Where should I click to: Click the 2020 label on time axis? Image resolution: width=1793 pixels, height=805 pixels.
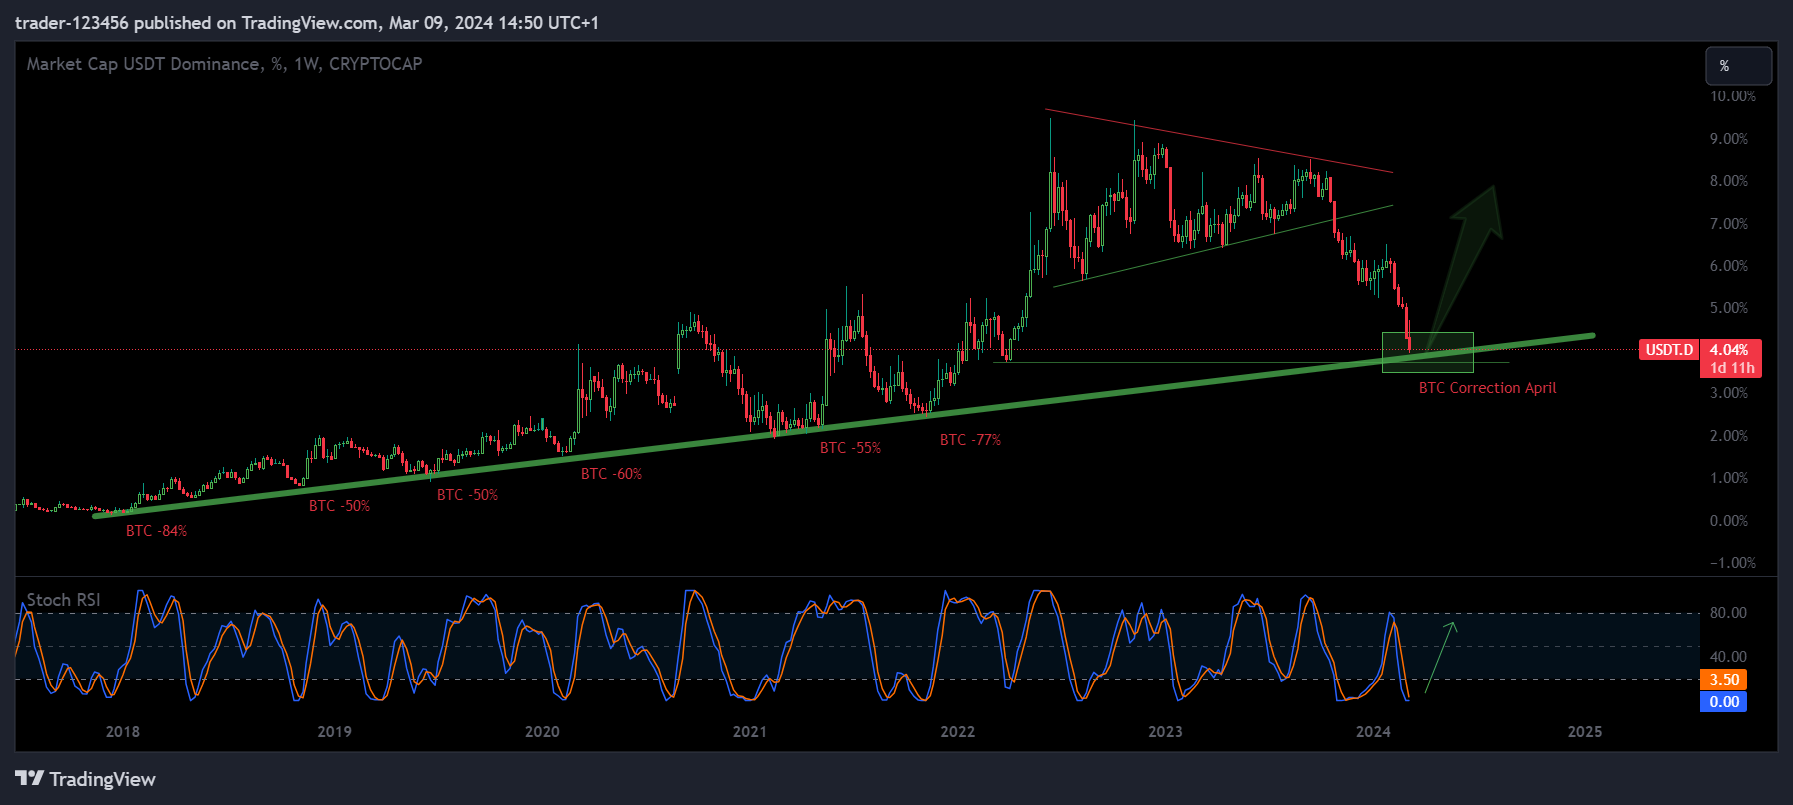click(x=542, y=732)
